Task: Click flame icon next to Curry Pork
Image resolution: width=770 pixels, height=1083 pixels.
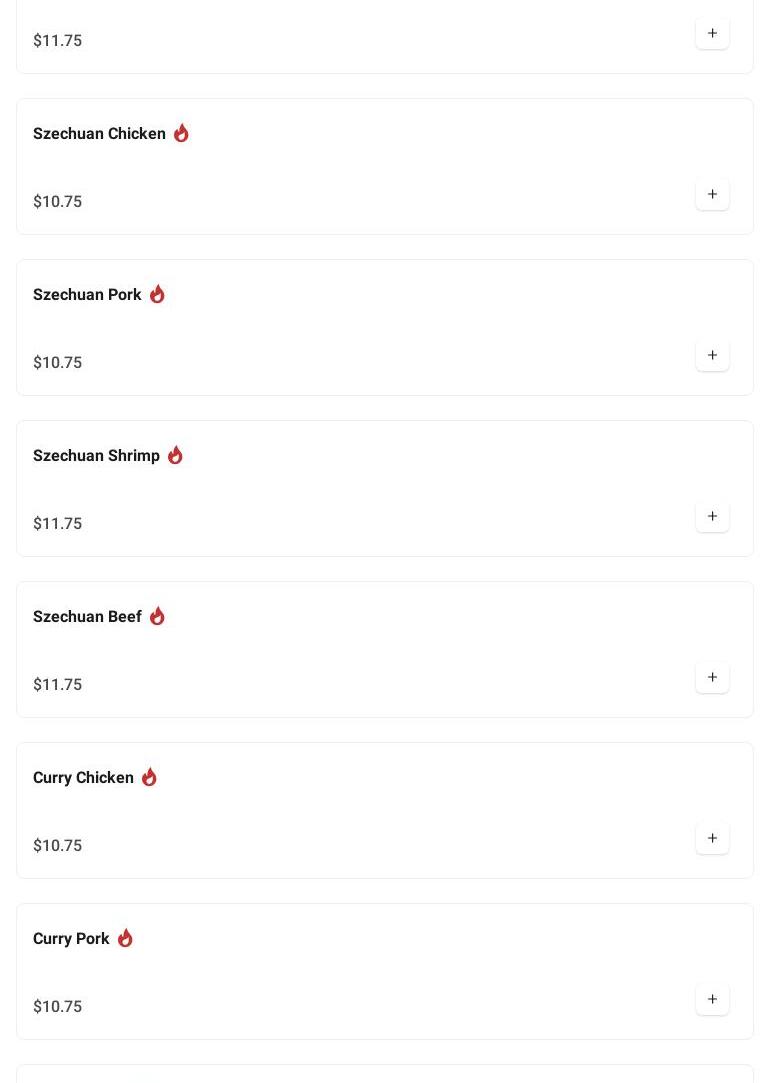Action: point(125,938)
